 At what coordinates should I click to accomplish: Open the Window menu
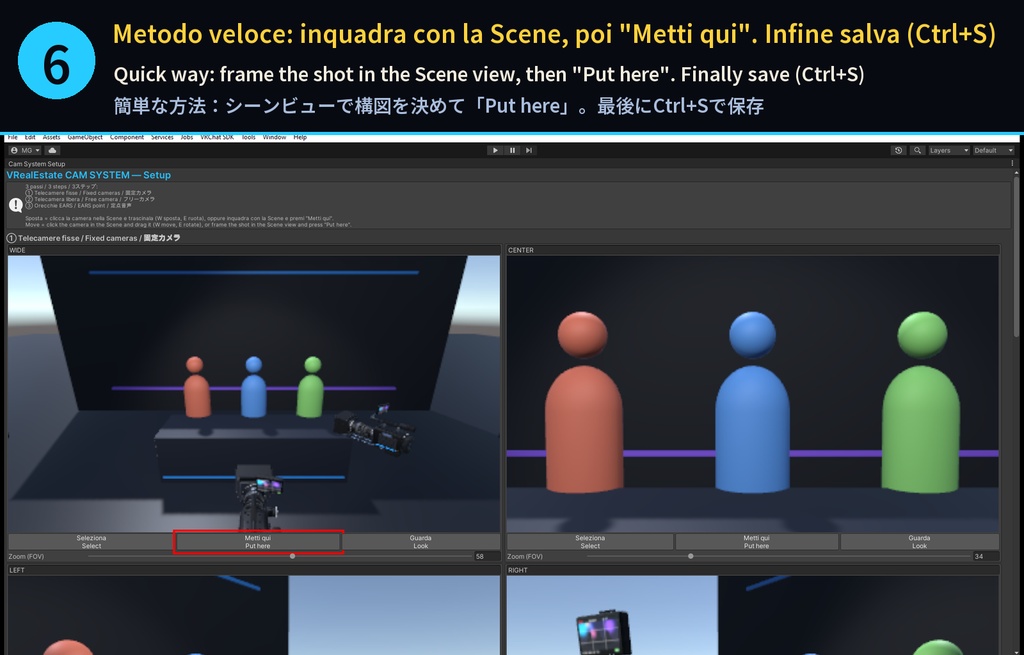pos(274,138)
